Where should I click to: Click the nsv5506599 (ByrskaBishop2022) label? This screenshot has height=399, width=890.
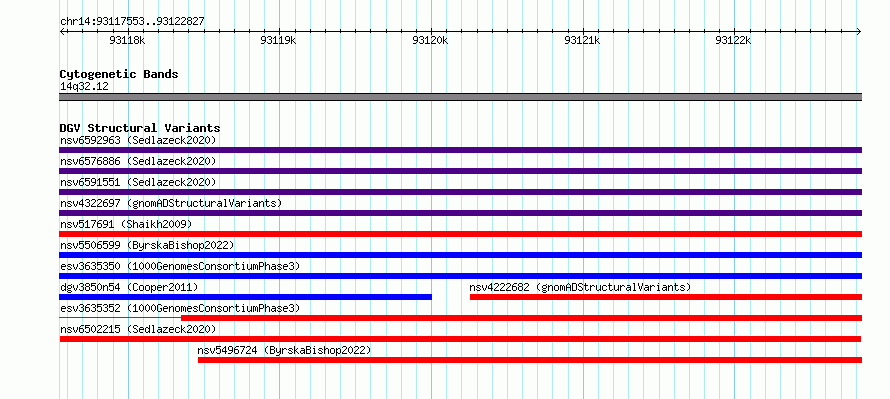[x=147, y=245]
